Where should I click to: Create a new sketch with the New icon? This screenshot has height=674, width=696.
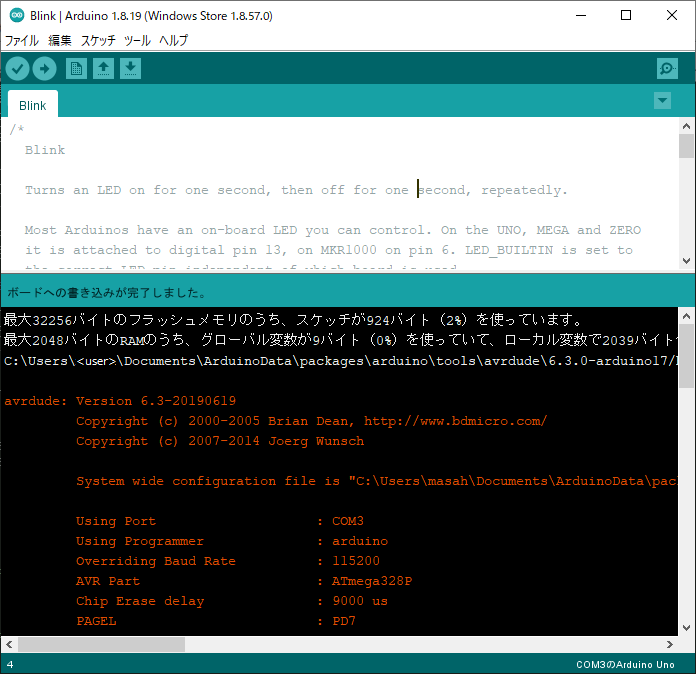76,69
